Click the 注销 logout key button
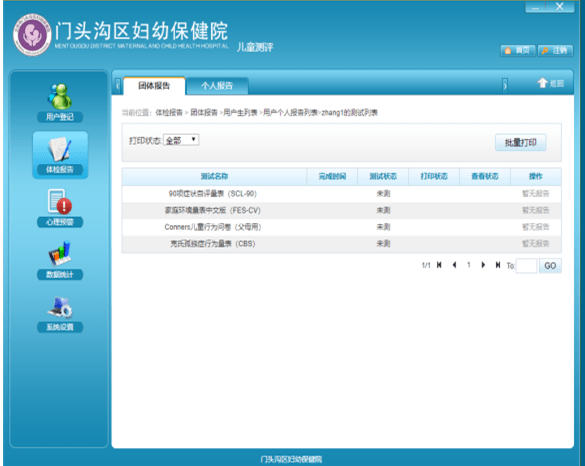This screenshot has width=585, height=466. (555, 50)
